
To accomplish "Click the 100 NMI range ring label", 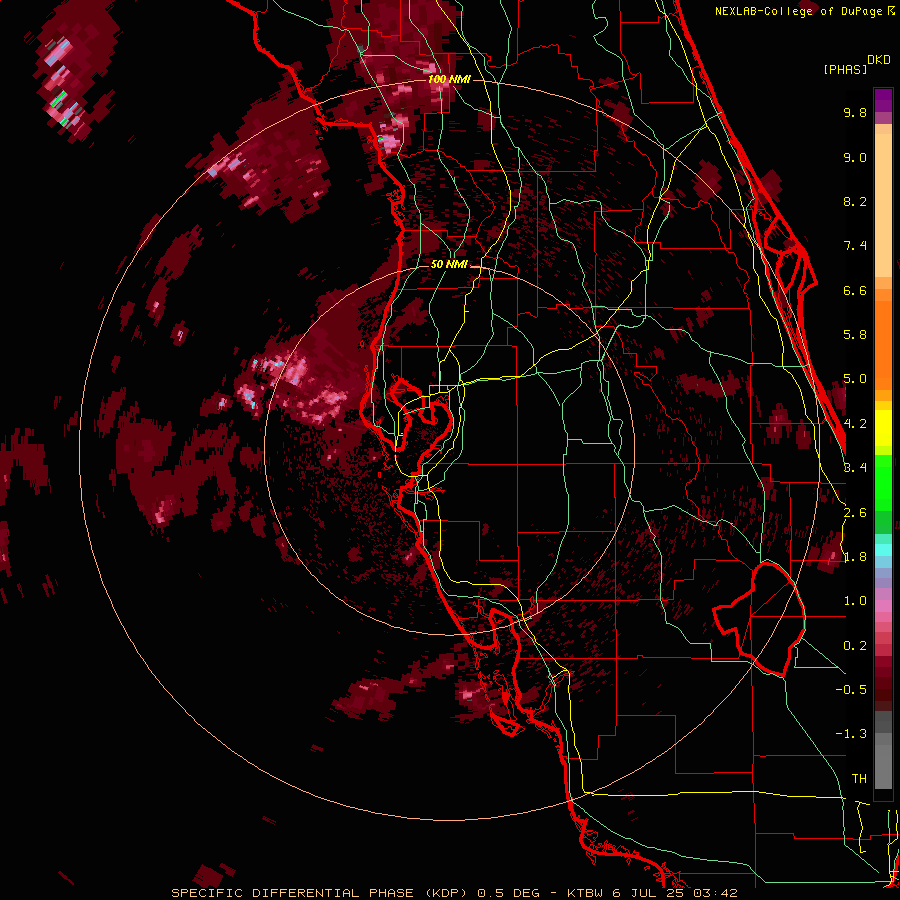I will click(x=449, y=79).
